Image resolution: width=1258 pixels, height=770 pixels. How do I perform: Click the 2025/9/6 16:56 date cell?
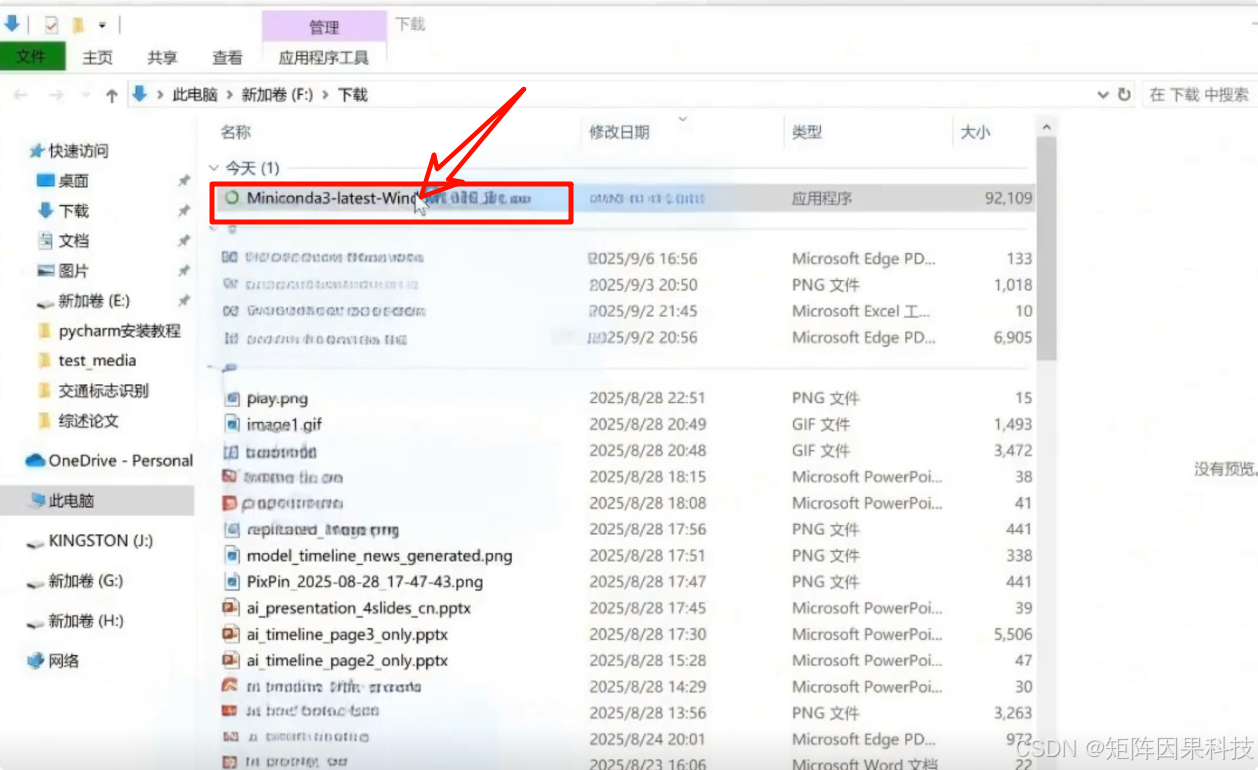644,258
